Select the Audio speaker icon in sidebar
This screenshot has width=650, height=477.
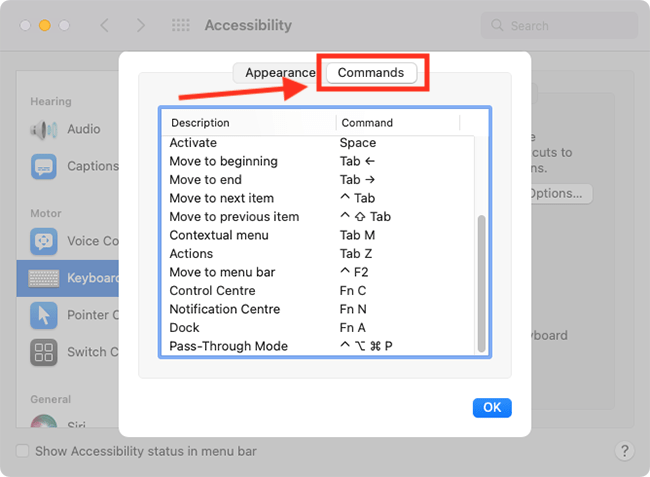(x=44, y=129)
